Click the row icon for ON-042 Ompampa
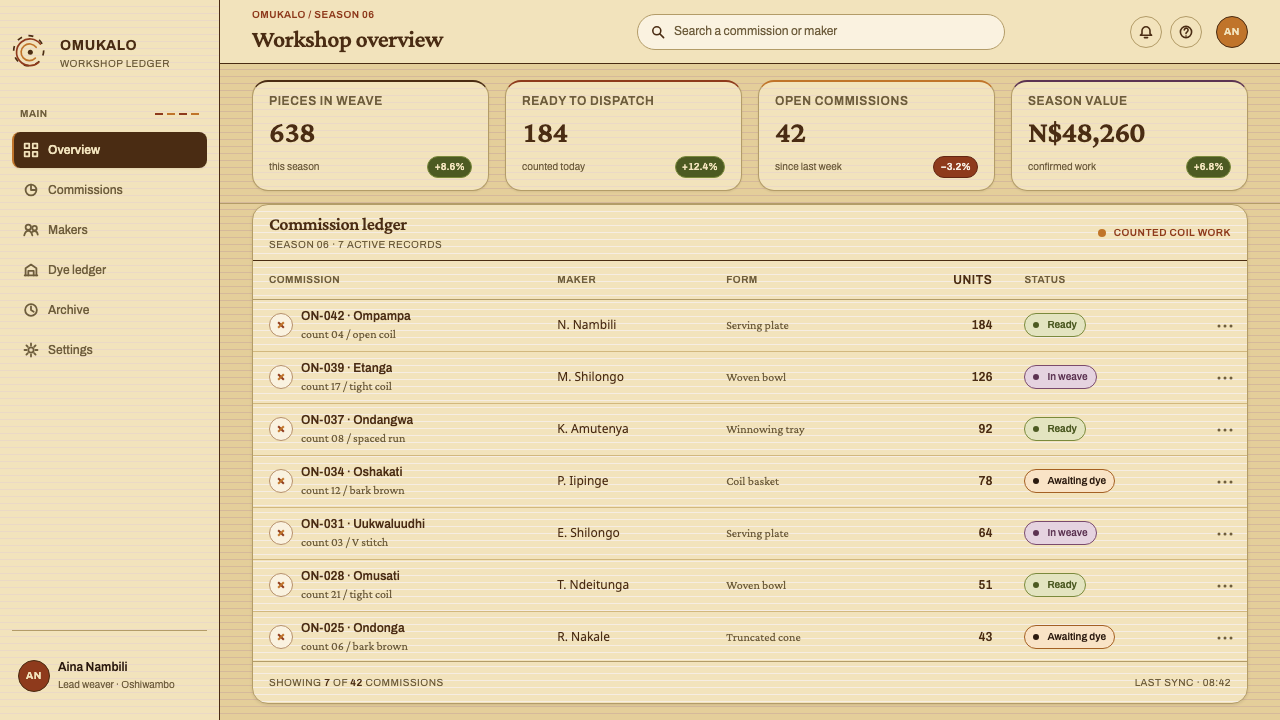Image resolution: width=1280 pixels, height=720 pixels. pyautogui.click(x=281, y=325)
